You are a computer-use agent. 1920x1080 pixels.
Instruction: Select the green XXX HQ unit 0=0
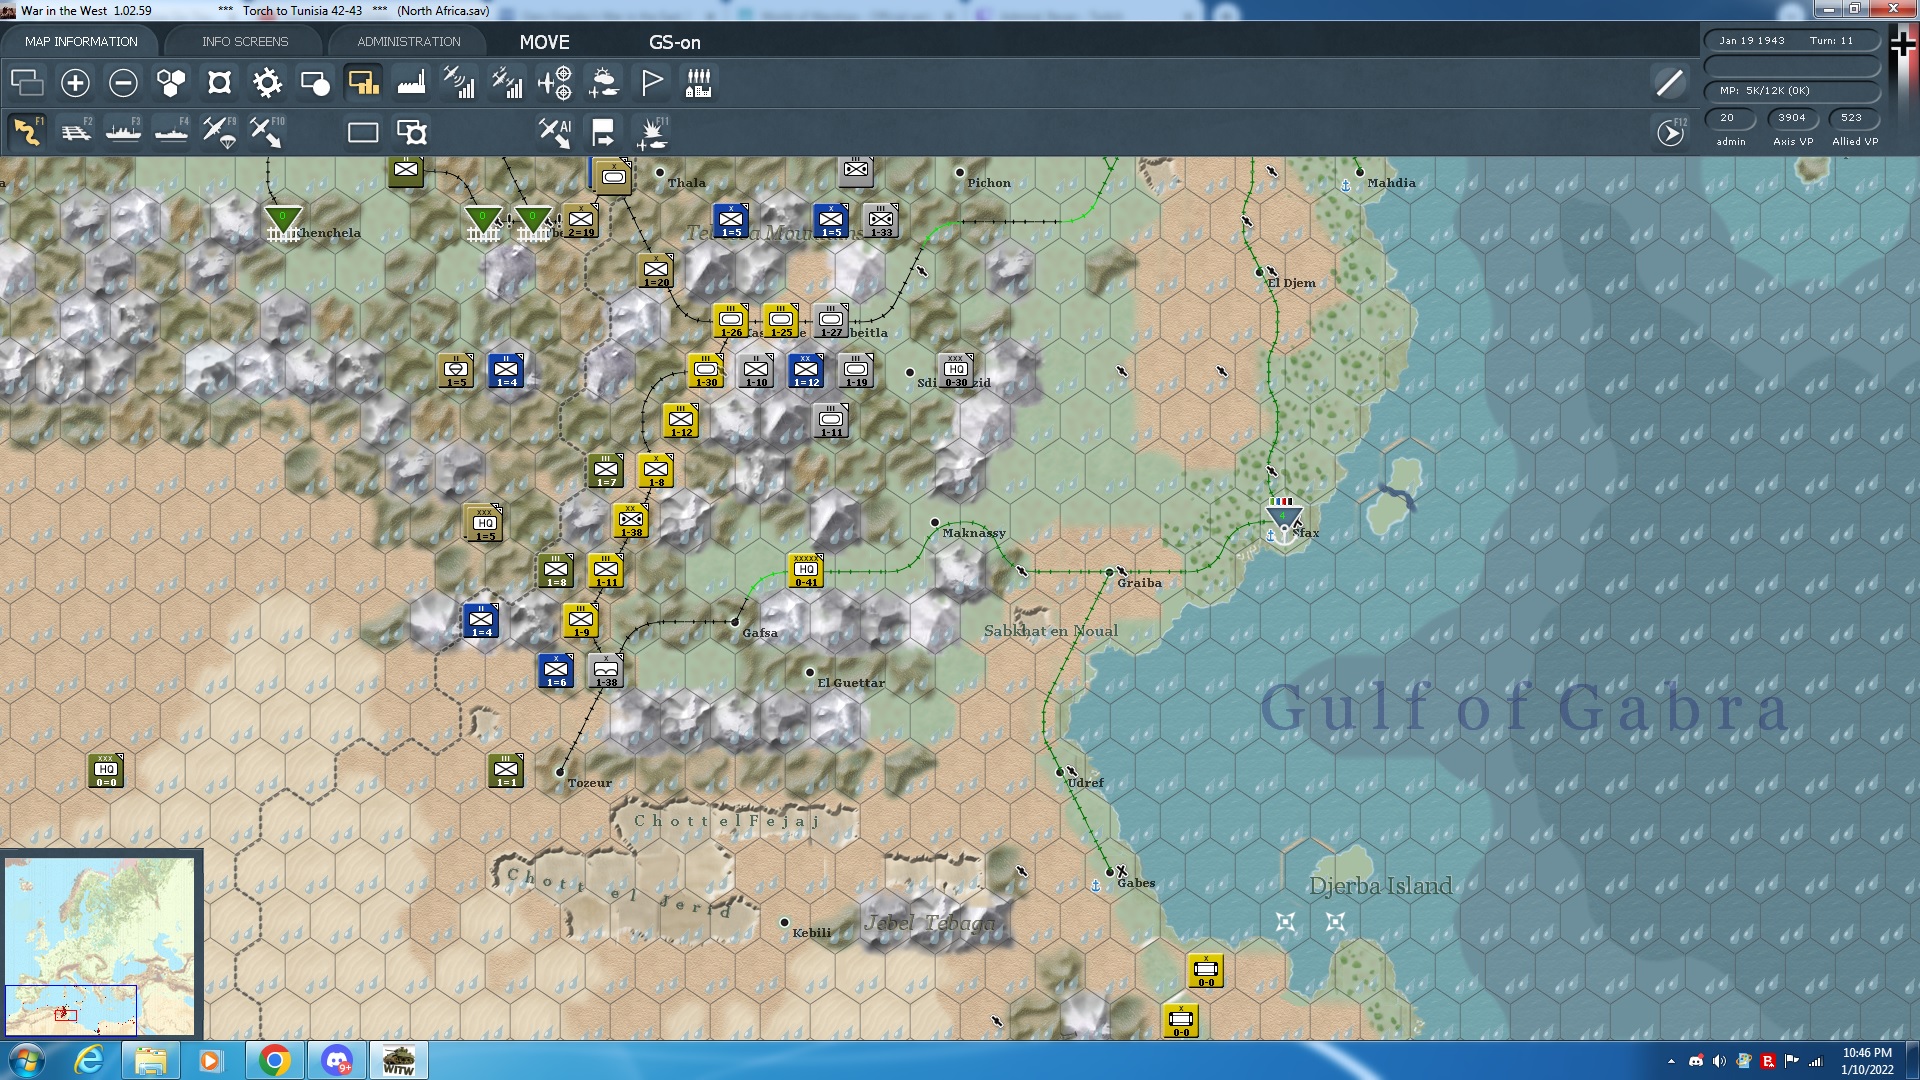pyautogui.click(x=106, y=770)
